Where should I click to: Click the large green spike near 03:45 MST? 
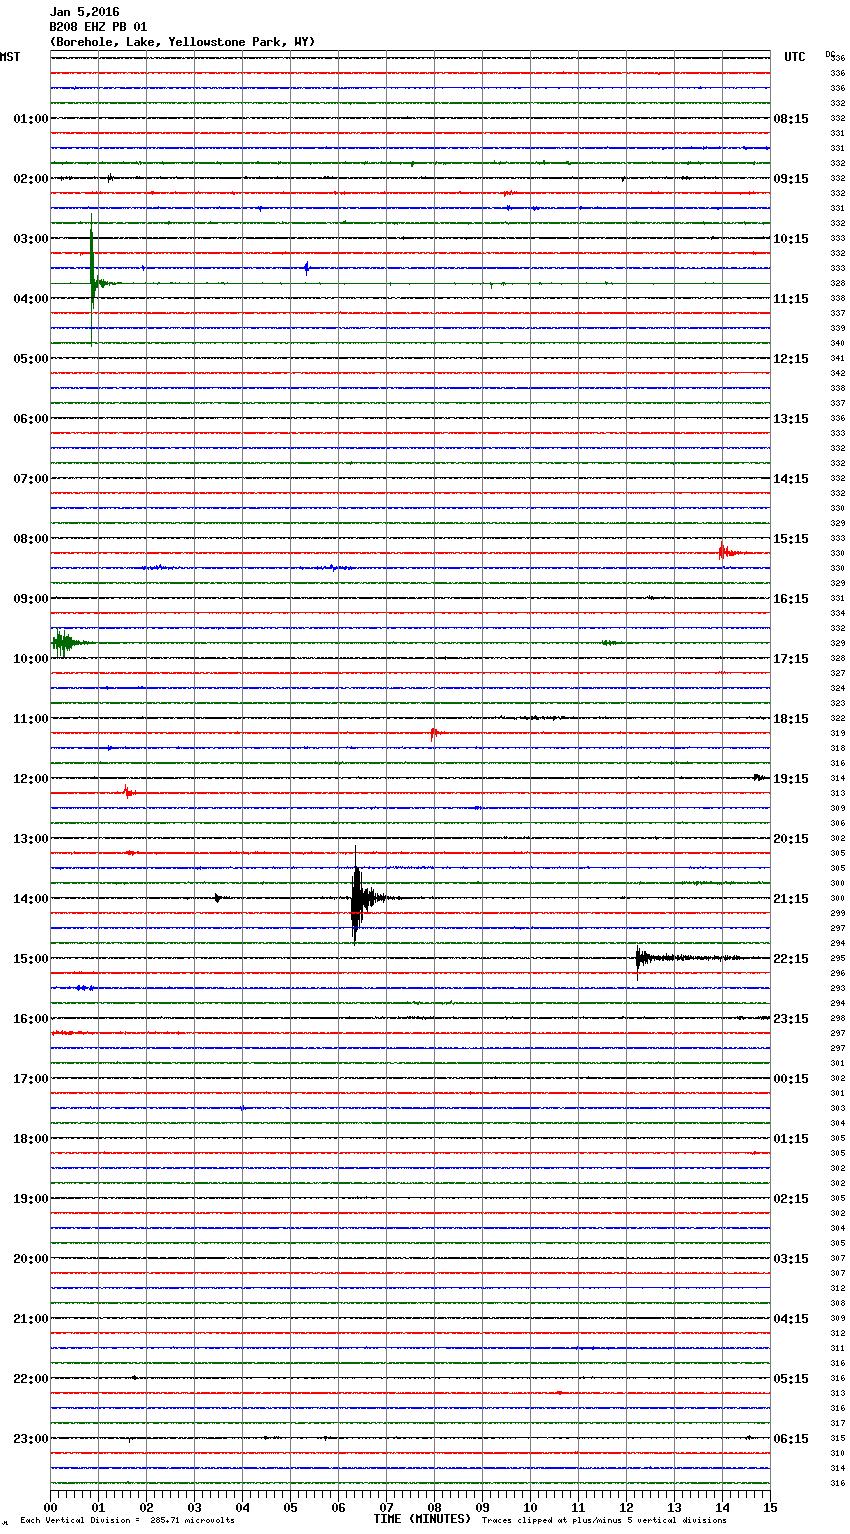92,279
